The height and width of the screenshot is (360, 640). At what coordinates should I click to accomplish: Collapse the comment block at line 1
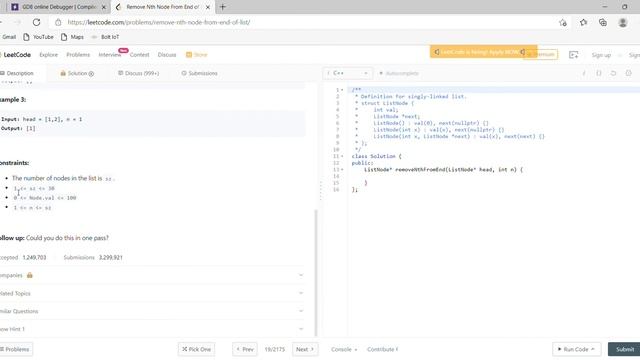342,90
